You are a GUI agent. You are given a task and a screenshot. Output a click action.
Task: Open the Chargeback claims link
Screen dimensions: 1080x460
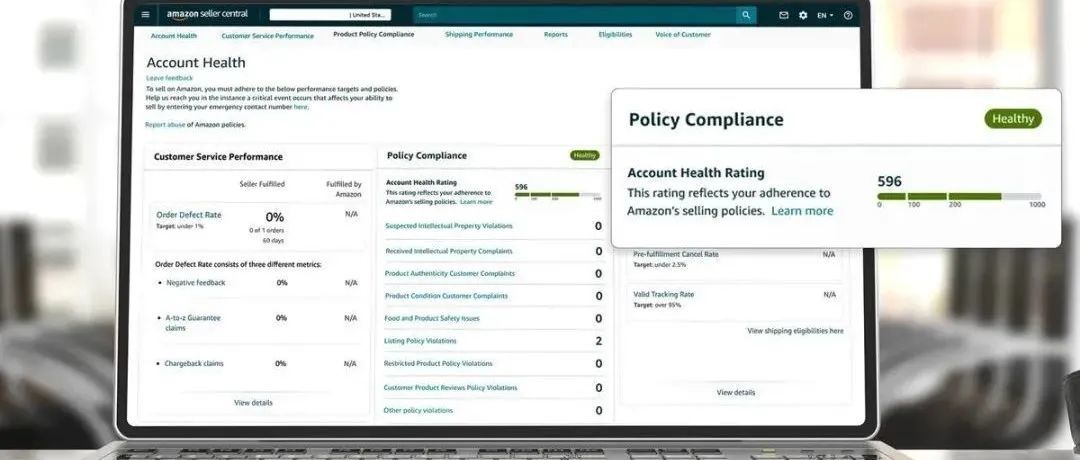coord(194,364)
